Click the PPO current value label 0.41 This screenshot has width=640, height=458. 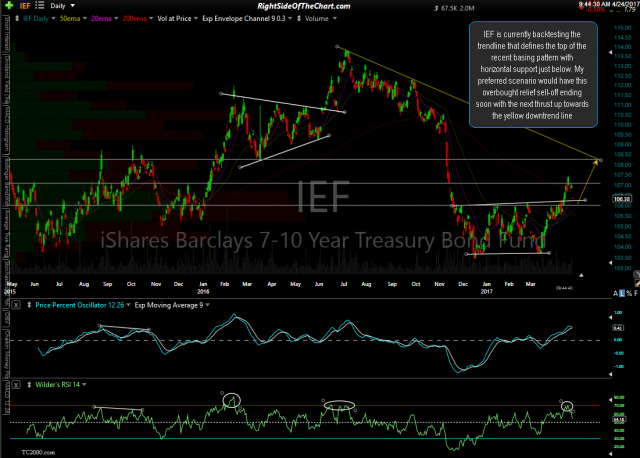pyautogui.click(x=618, y=328)
